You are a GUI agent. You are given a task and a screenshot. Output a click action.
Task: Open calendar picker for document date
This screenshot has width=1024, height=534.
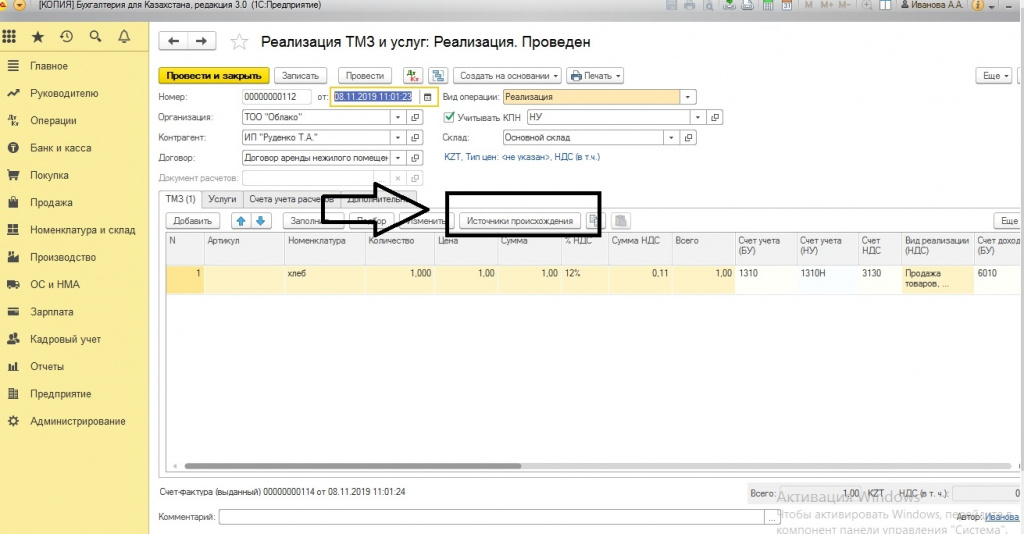click(428, 97)
